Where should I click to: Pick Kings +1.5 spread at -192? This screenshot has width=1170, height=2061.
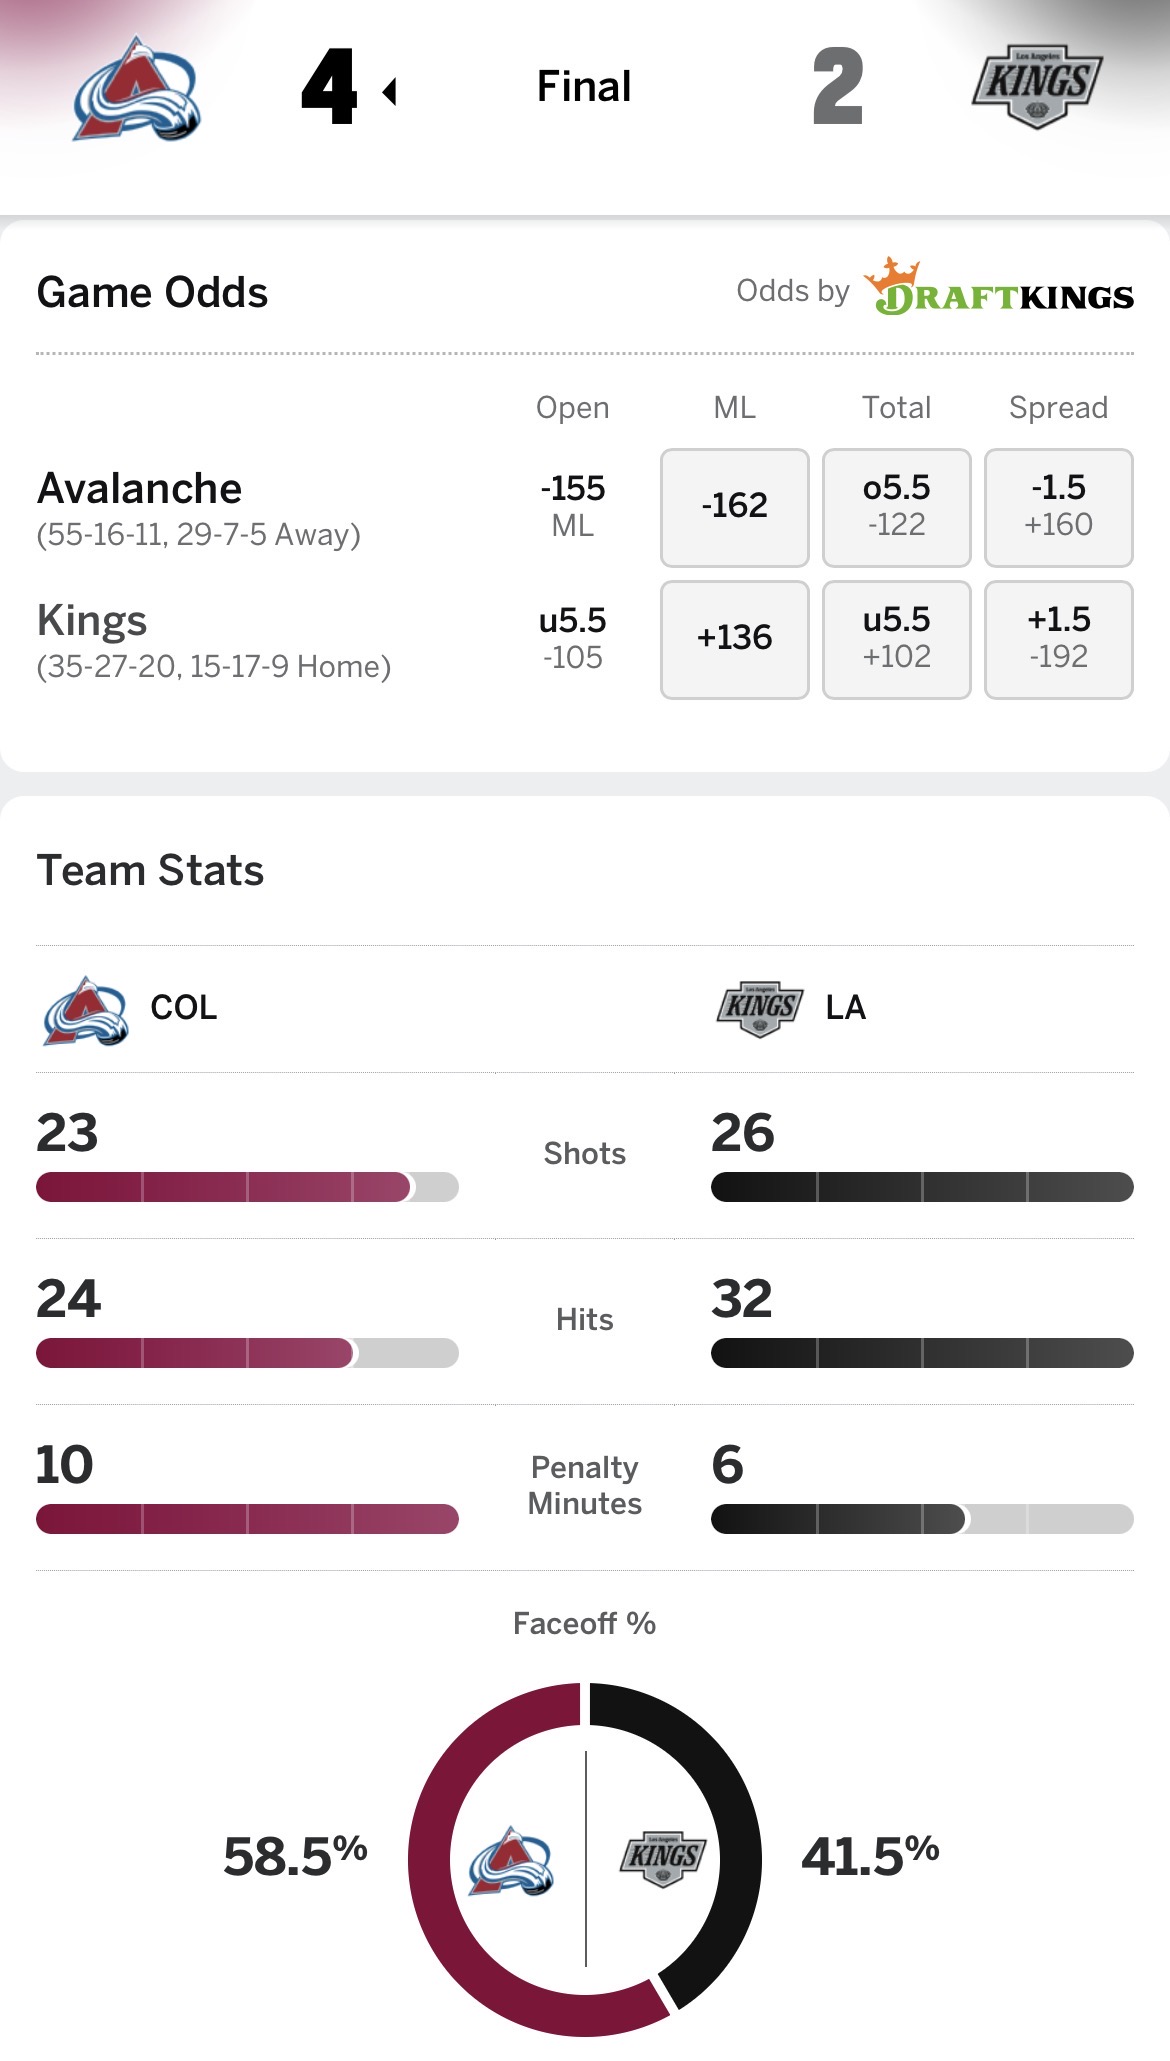tap(1058, 639)
